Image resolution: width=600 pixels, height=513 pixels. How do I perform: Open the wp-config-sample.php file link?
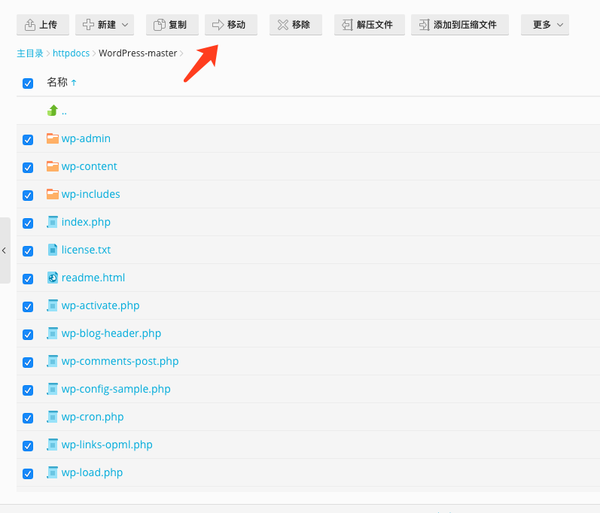click(116, 389)
